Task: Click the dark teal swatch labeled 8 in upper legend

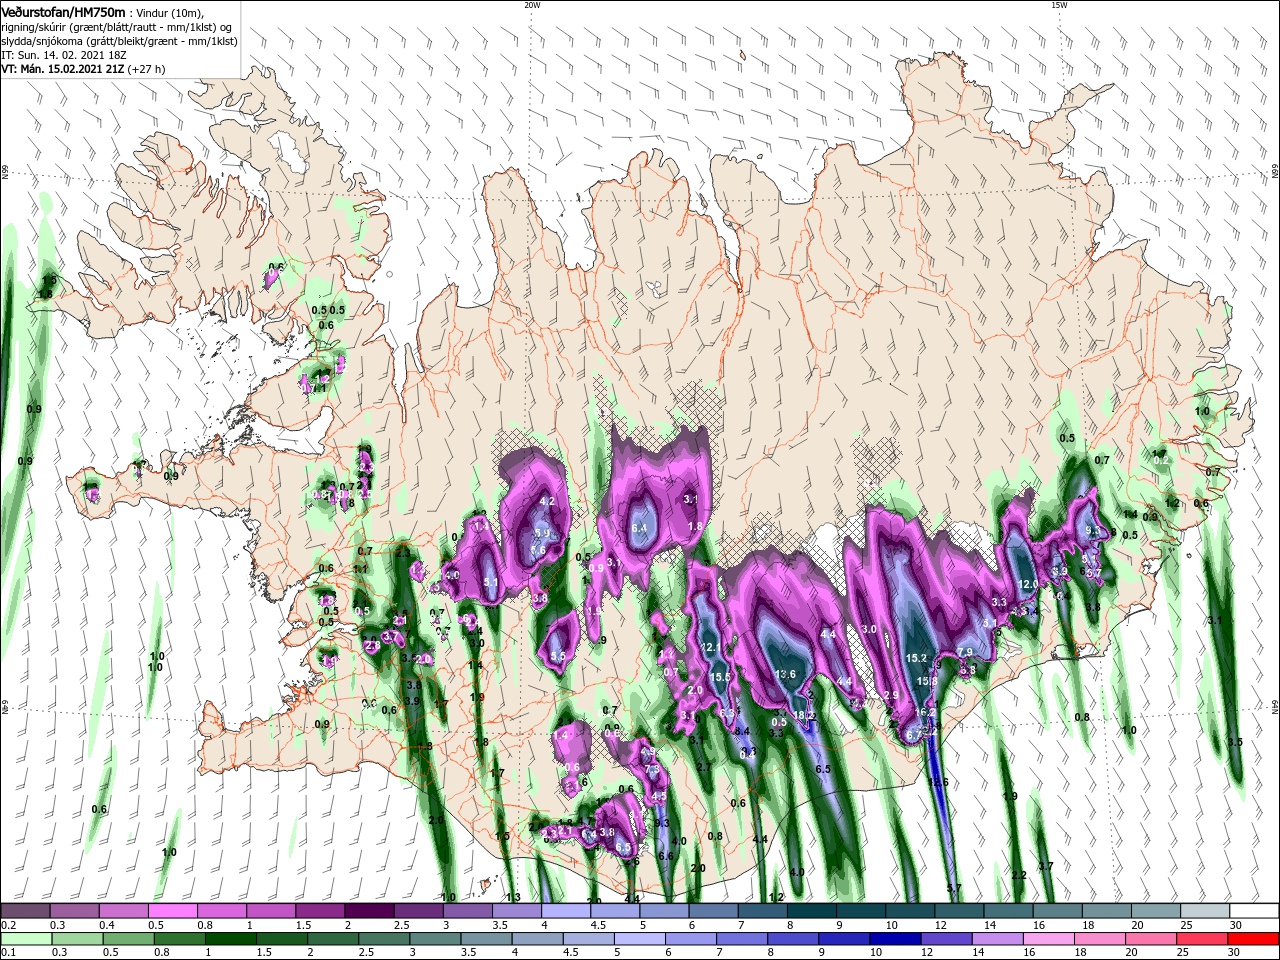Action: [812, 911]
